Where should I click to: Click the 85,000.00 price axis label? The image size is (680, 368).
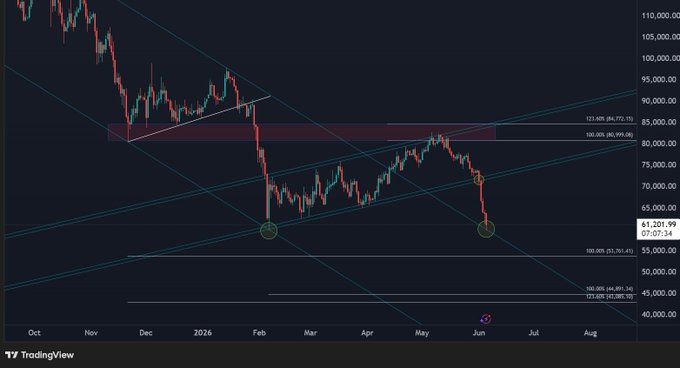(659, 122)
